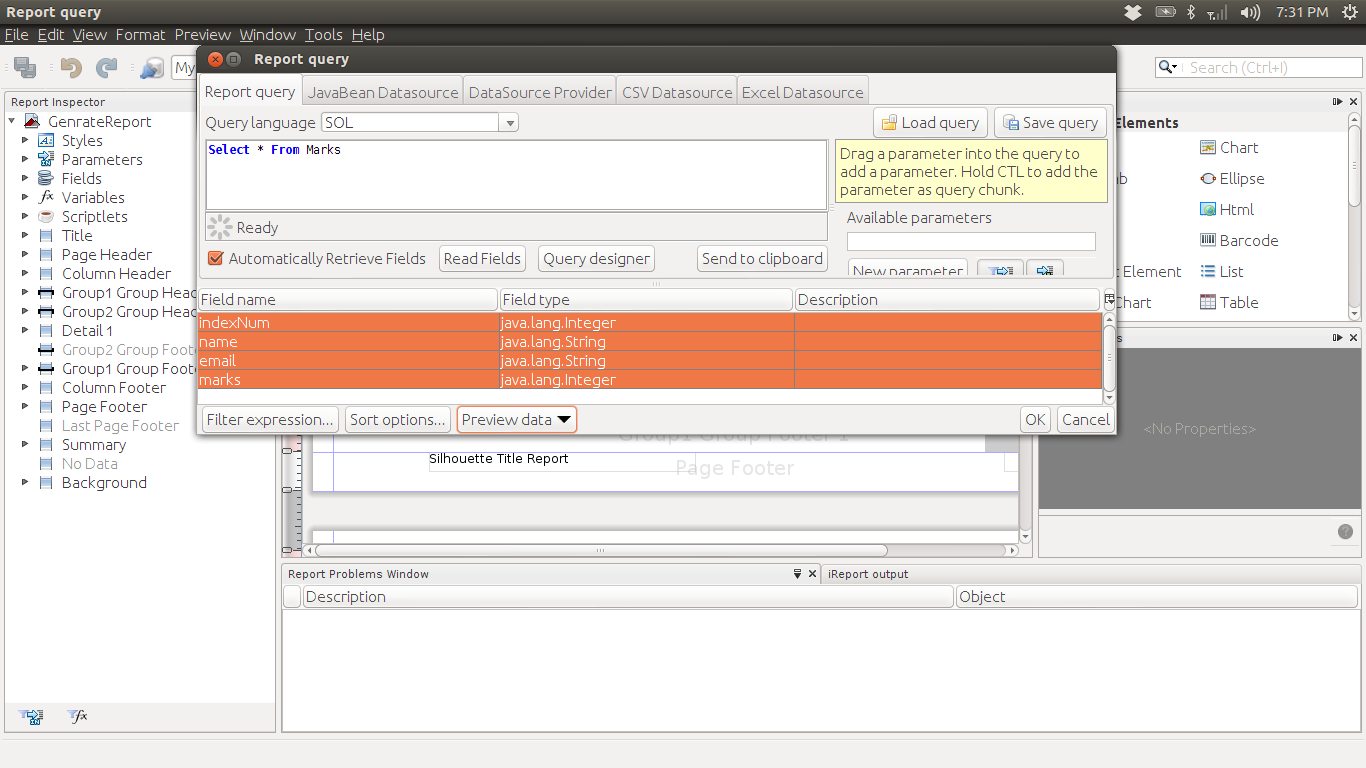
Task: Select the Html element icon
Action: point(1227,209)
